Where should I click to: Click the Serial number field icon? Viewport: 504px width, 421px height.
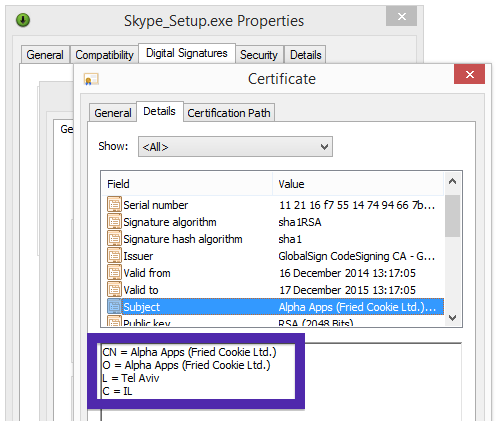(114, 204)
